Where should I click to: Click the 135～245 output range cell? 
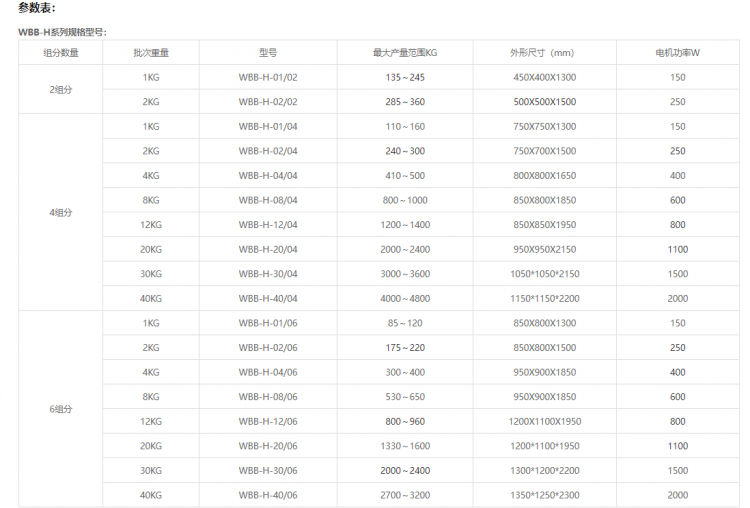click(404, 77)
